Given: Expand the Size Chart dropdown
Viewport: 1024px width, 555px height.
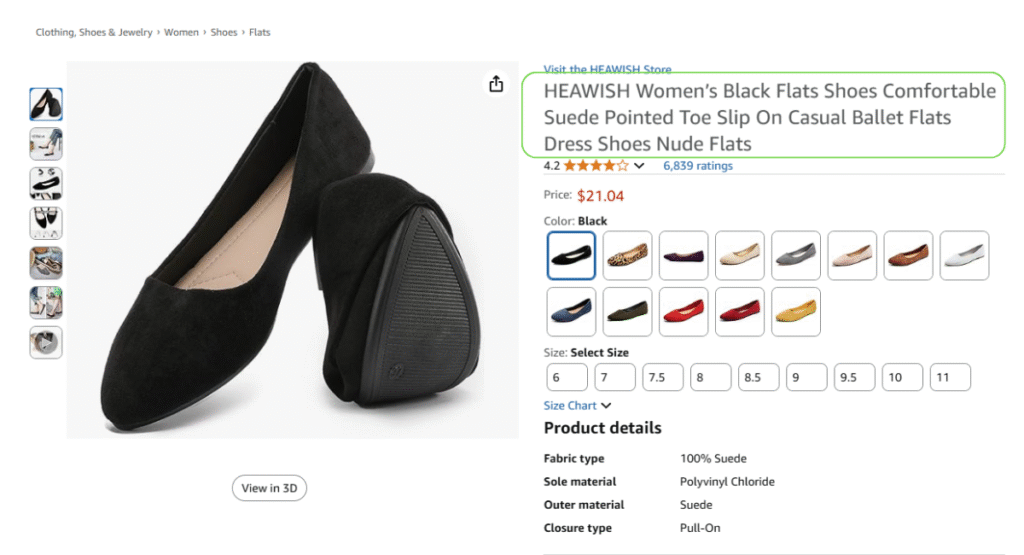Looking at the screenshot, I should [x=577, y=406].
